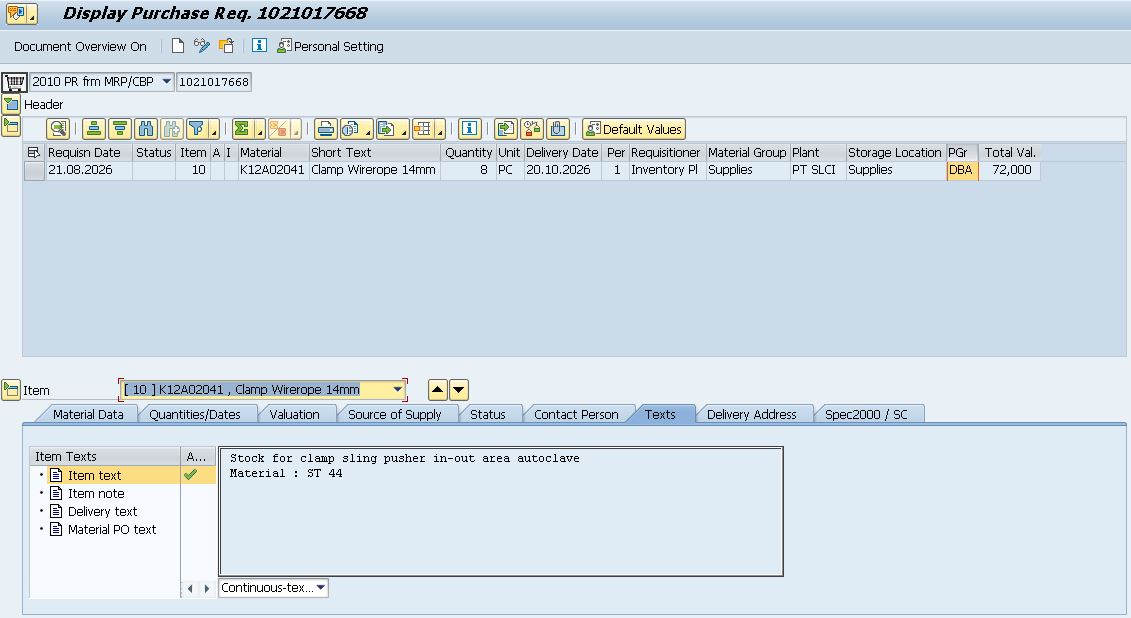Click the Default Values button

click(x=634, y=129)
